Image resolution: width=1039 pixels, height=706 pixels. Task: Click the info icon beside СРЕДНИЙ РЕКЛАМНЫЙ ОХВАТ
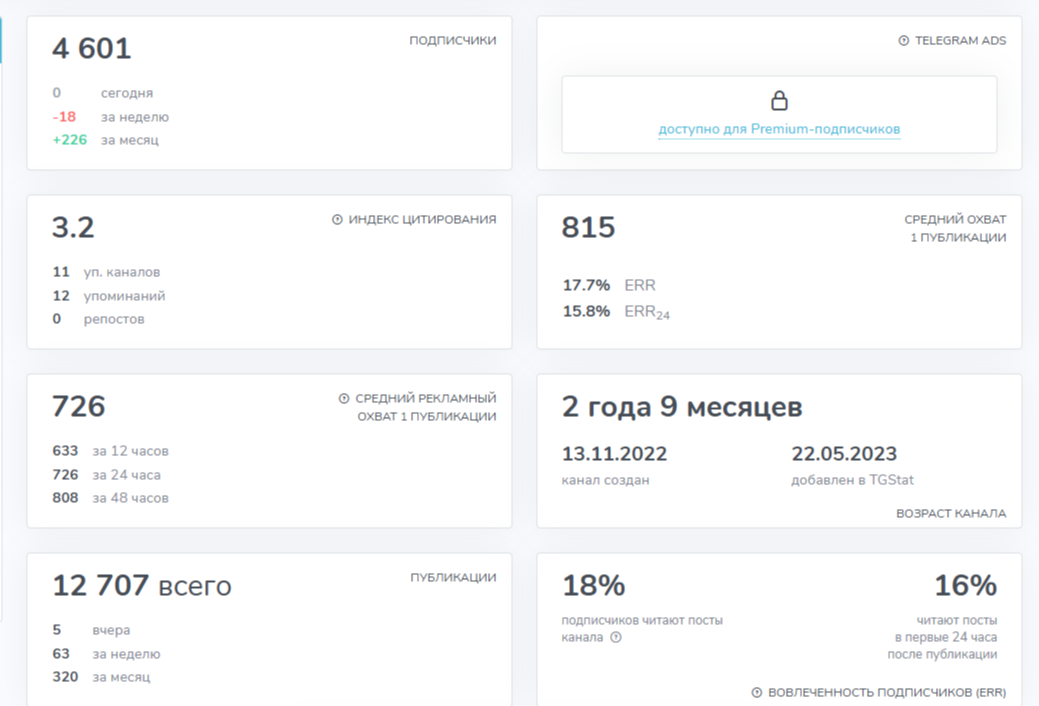click(344, 398)
